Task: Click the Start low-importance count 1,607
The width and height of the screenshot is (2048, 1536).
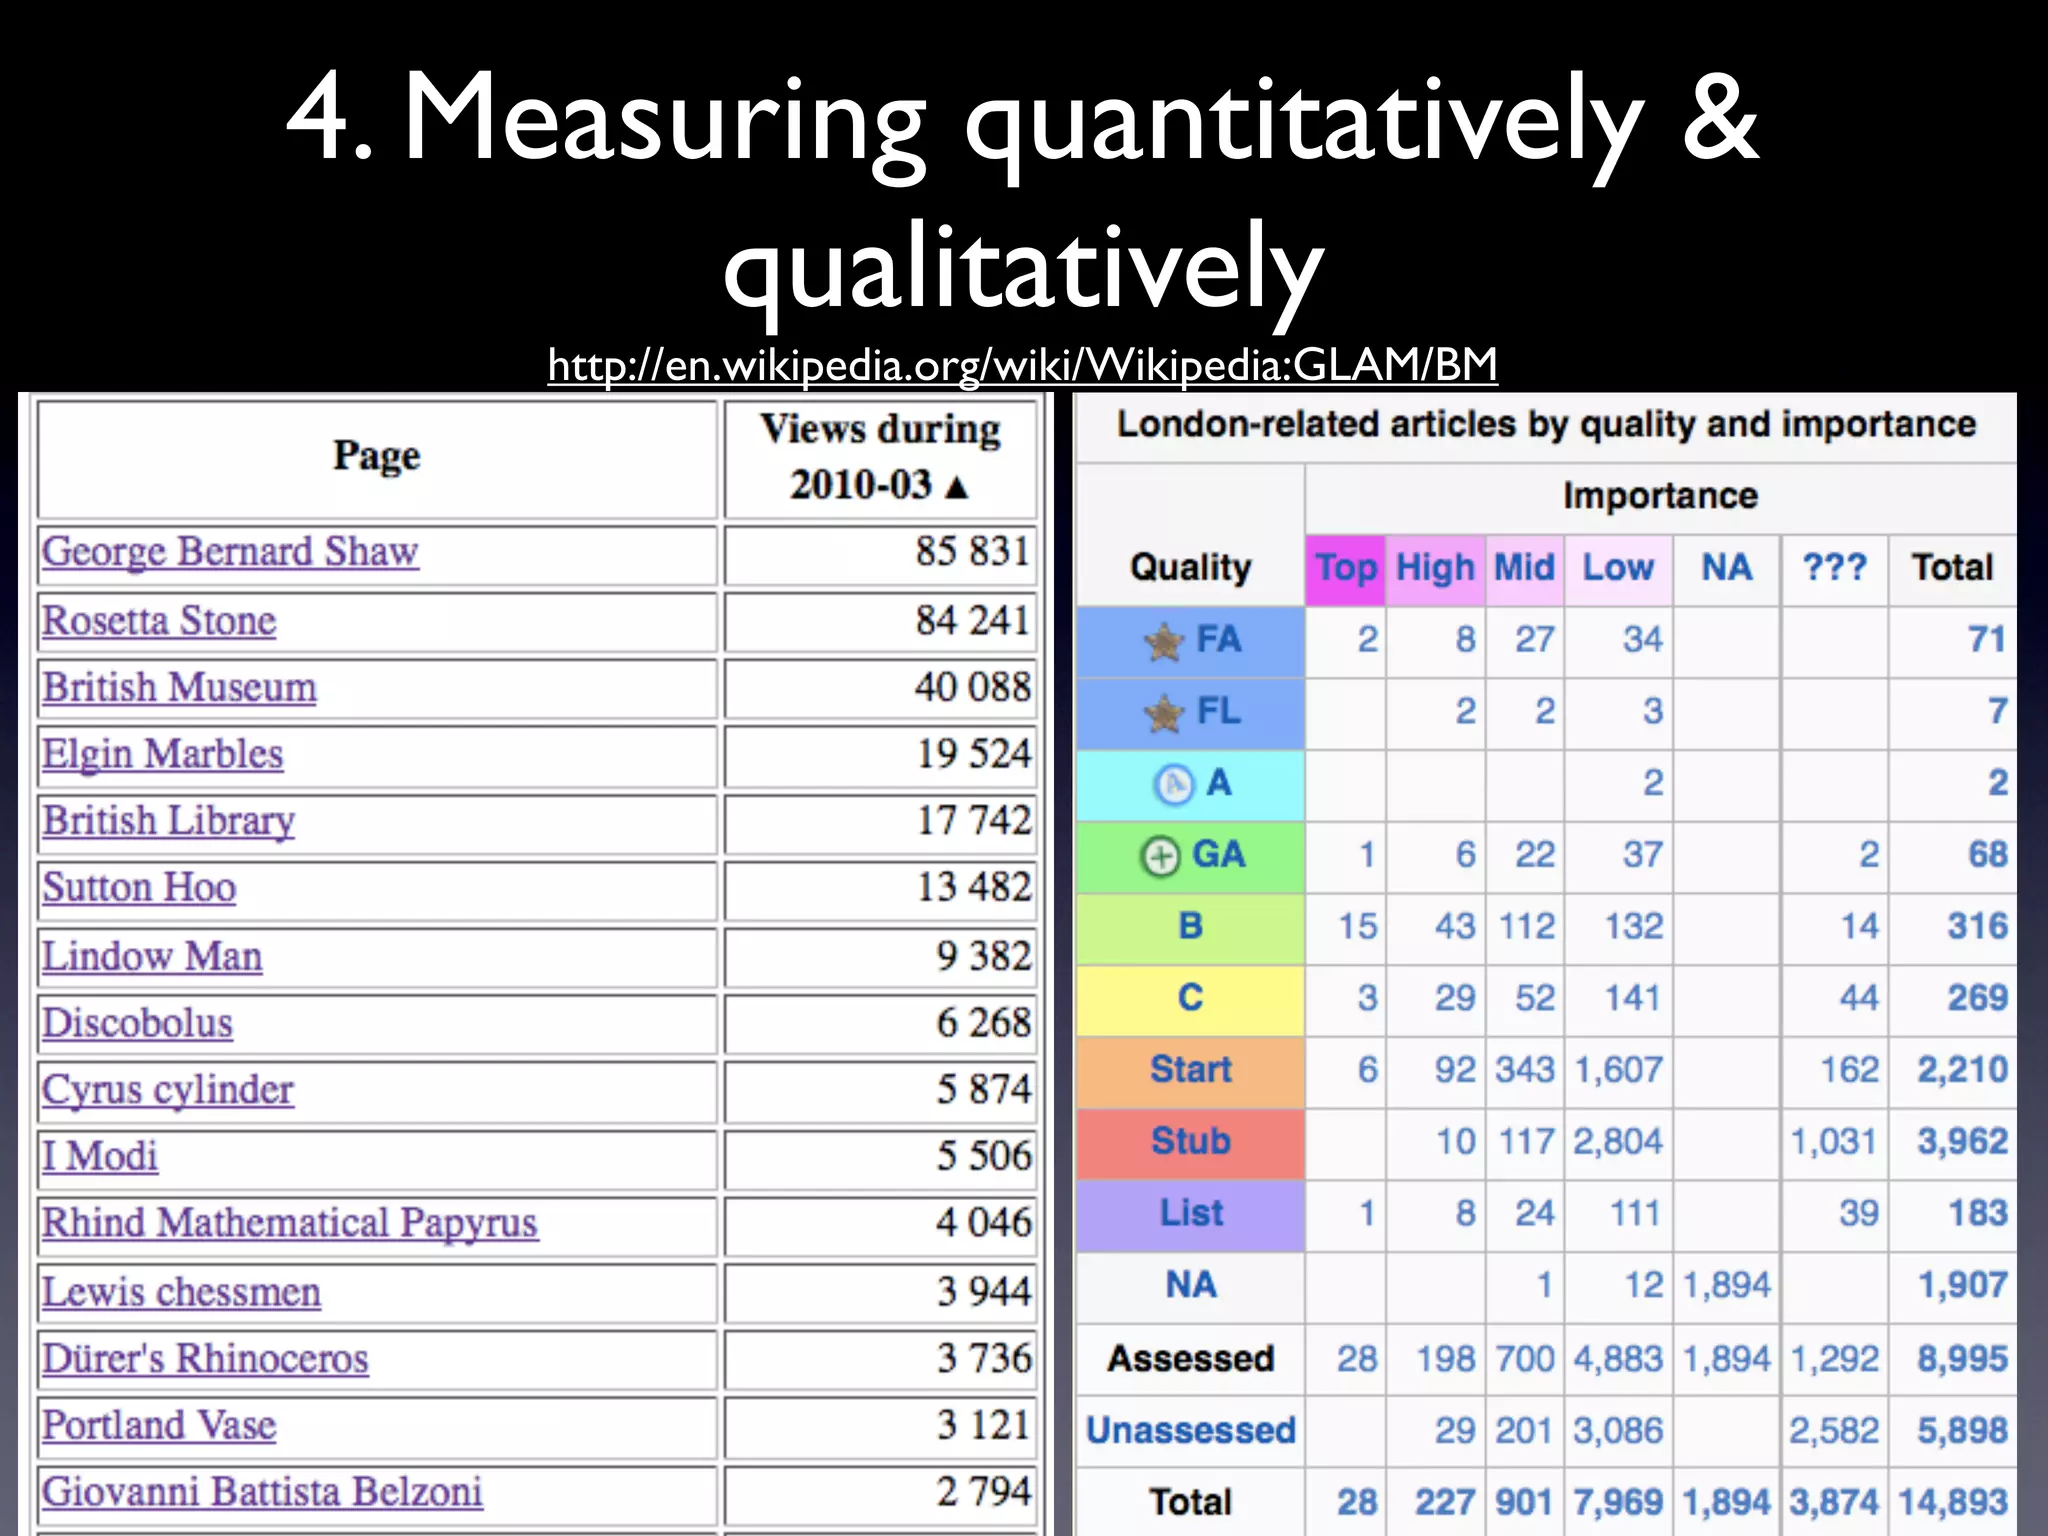Action: pyautogui.click(x=1619, y=1070)
